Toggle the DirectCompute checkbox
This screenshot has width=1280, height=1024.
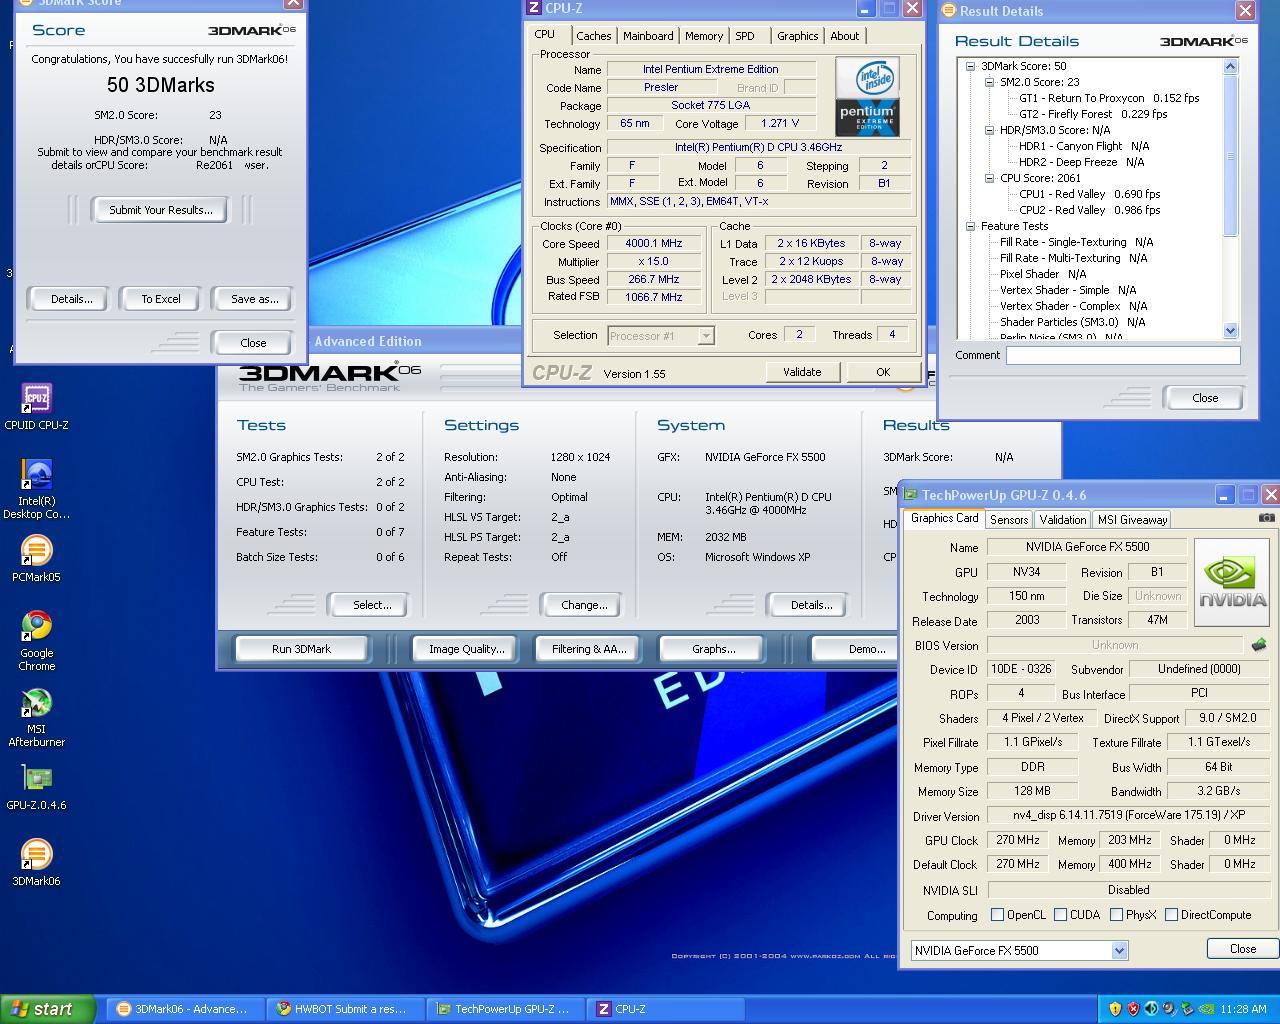point(1171,915)
